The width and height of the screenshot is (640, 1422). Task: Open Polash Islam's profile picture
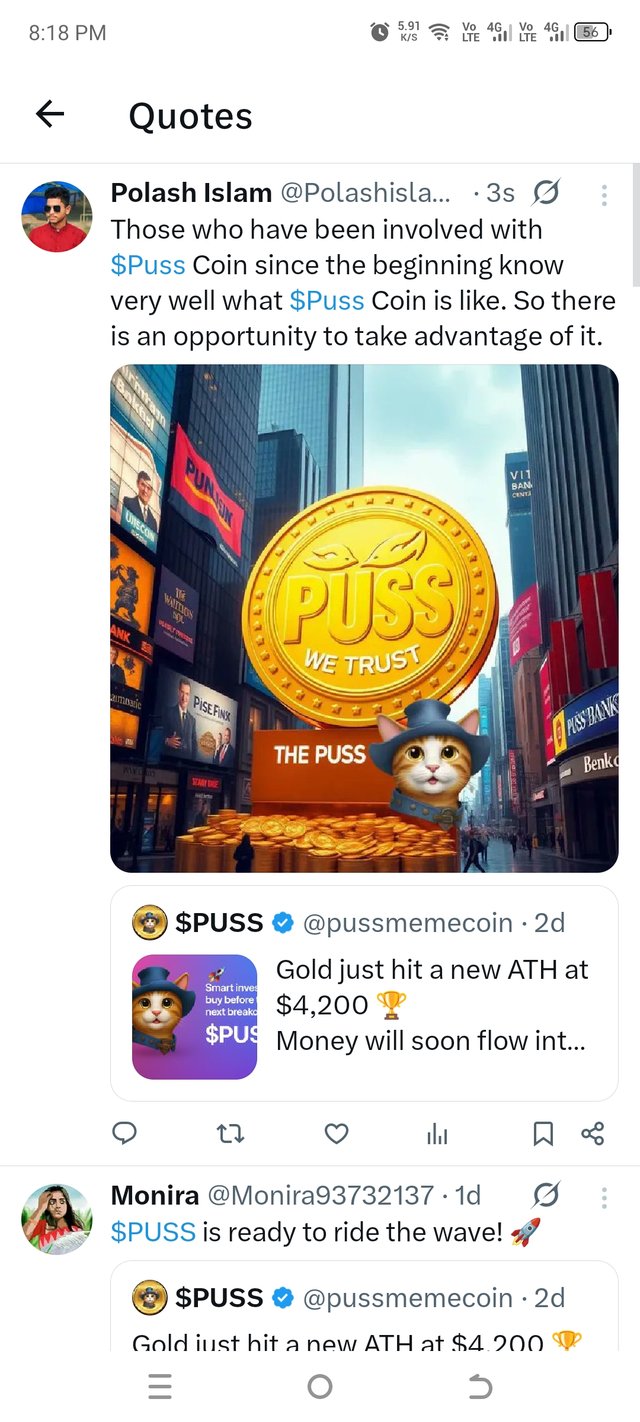tap(56, 216)
